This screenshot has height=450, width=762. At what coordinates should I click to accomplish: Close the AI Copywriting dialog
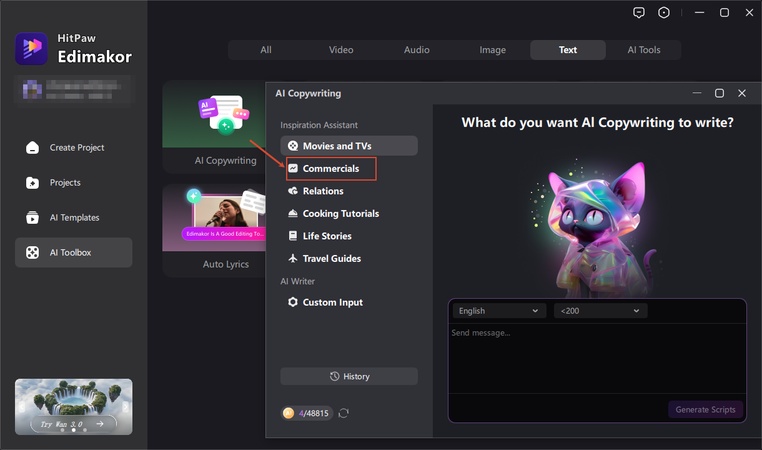(742, 93)
